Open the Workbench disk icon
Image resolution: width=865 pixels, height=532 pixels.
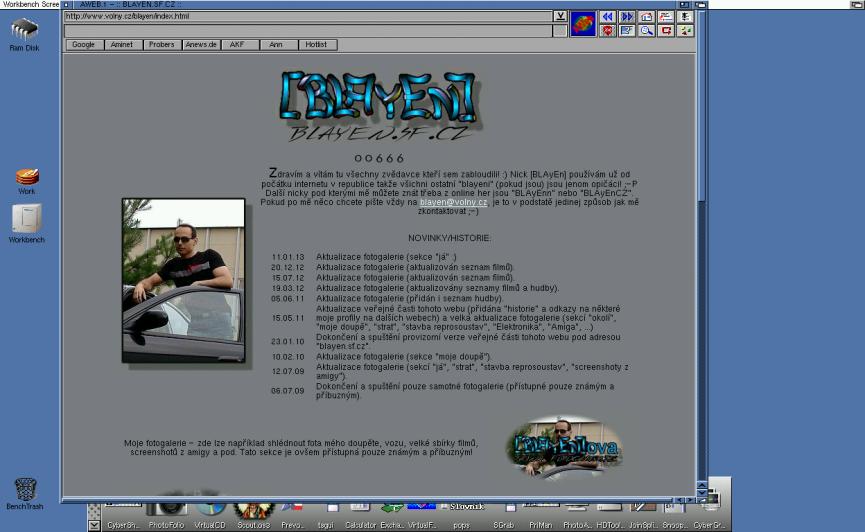[x=26, y=220]
